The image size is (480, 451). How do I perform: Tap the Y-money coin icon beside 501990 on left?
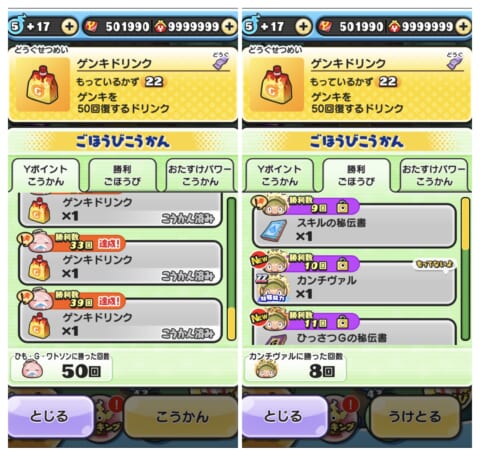tap(91, 26)
